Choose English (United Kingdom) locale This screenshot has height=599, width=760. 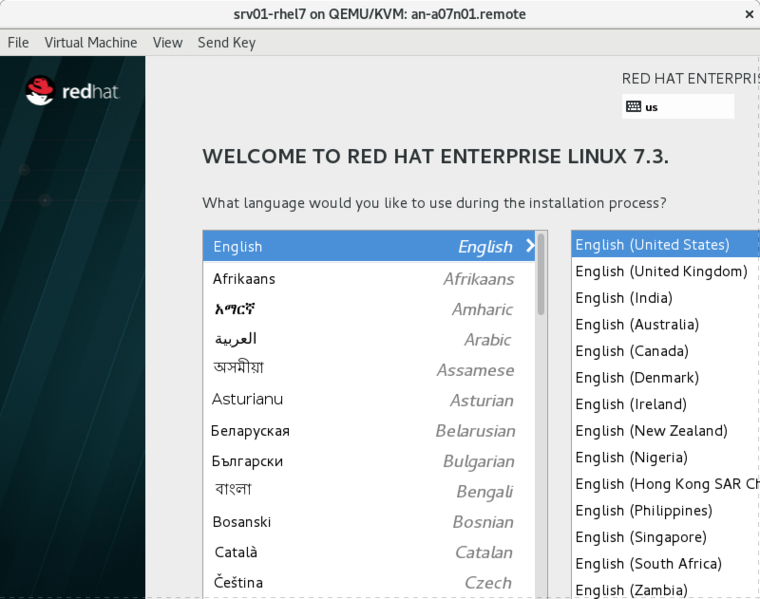point(661,271)
